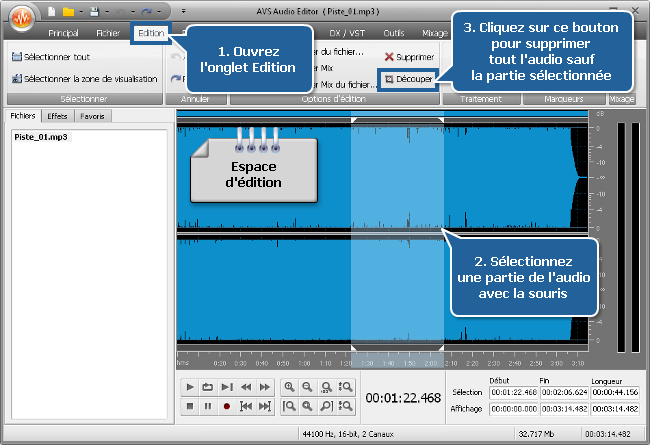Open the Customize Quick Access Toolbar dropdown
This screenshot has width=650, height=445.
click(x=183, y=12)
